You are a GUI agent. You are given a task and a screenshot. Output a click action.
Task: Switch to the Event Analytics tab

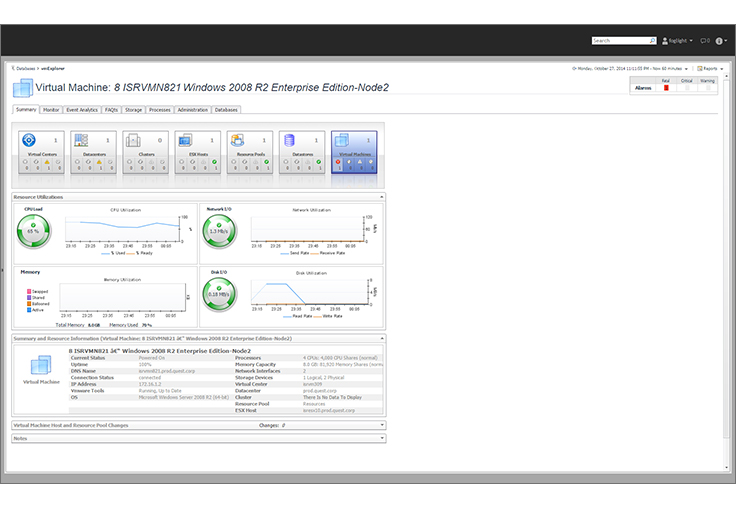coord(82,110)
